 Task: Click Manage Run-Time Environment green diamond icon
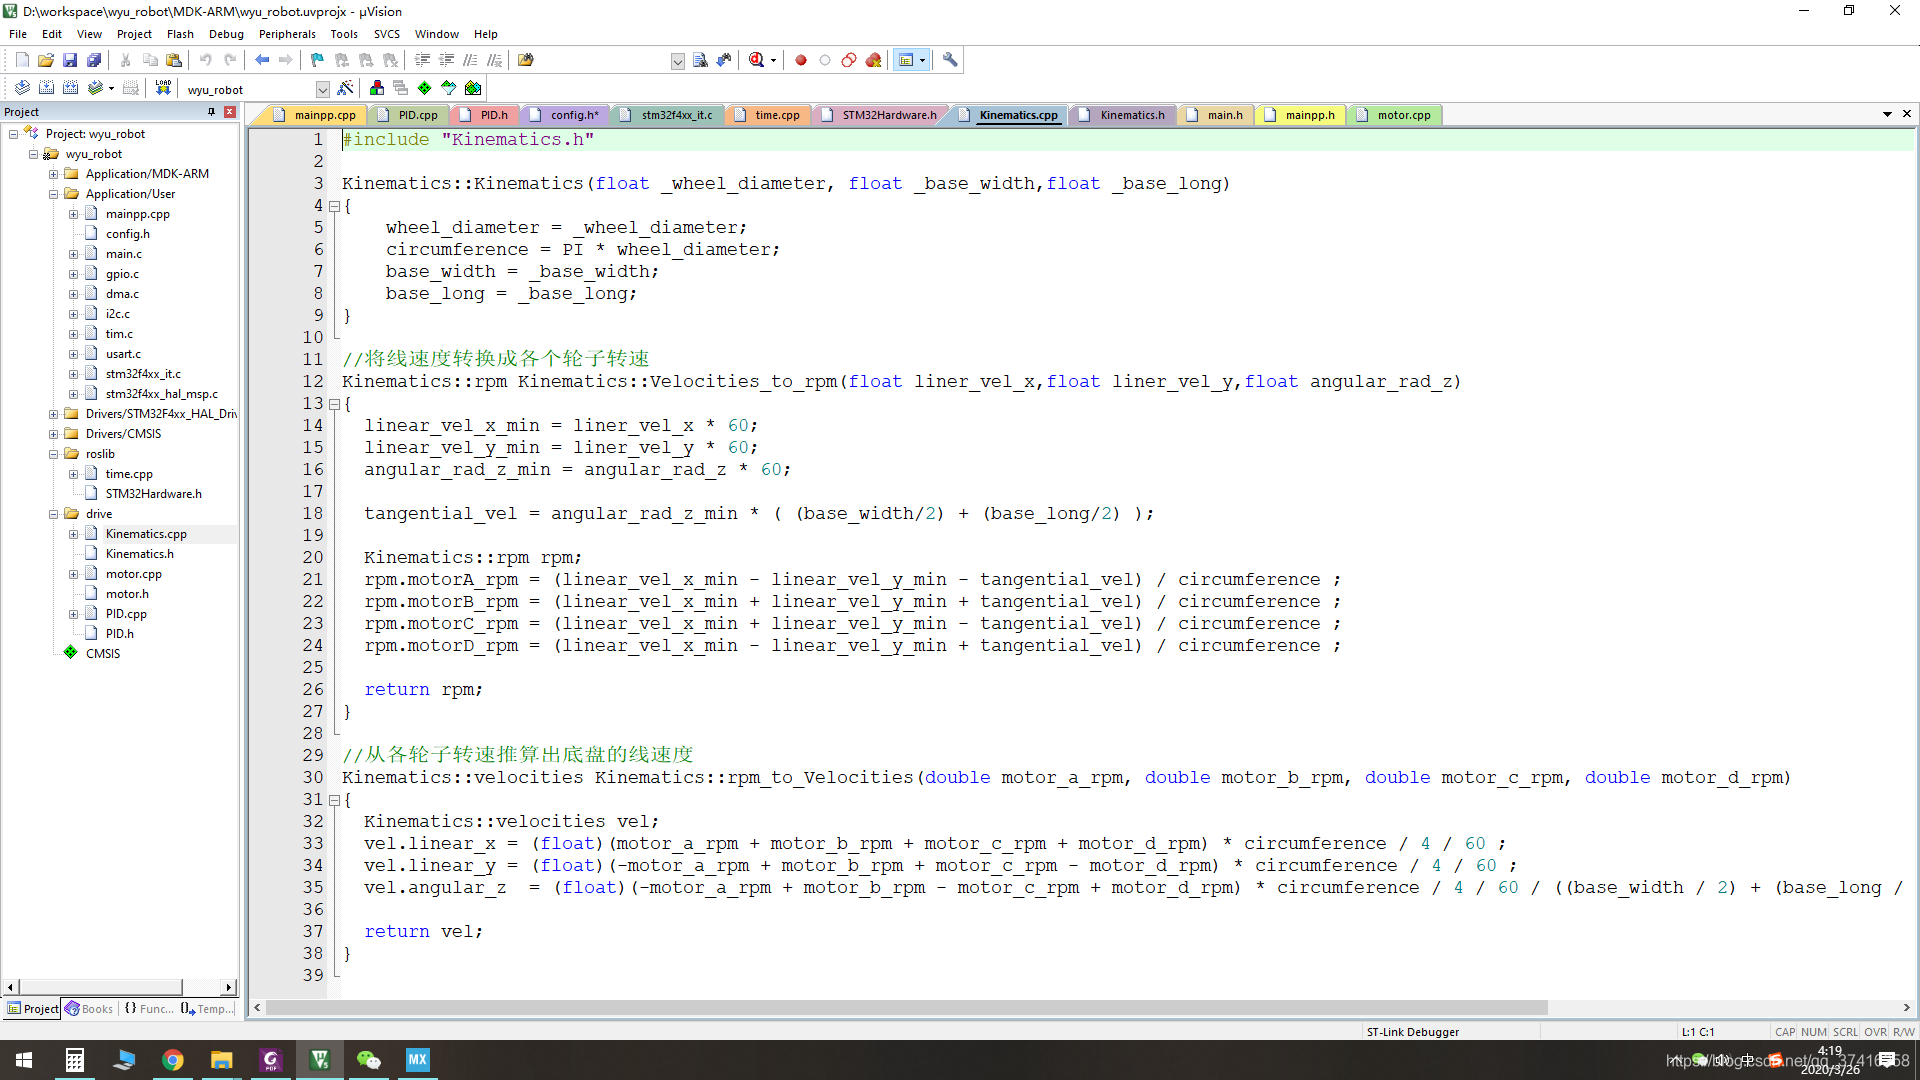point(424,88)
